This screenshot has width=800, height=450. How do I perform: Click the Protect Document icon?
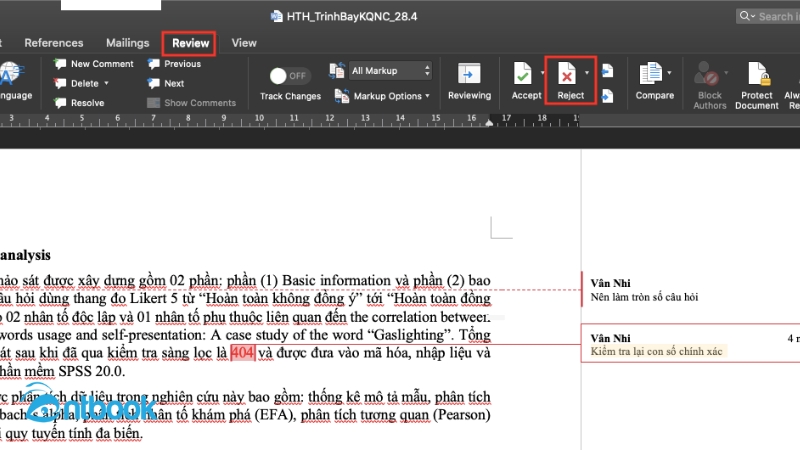(x=756, y=75)
